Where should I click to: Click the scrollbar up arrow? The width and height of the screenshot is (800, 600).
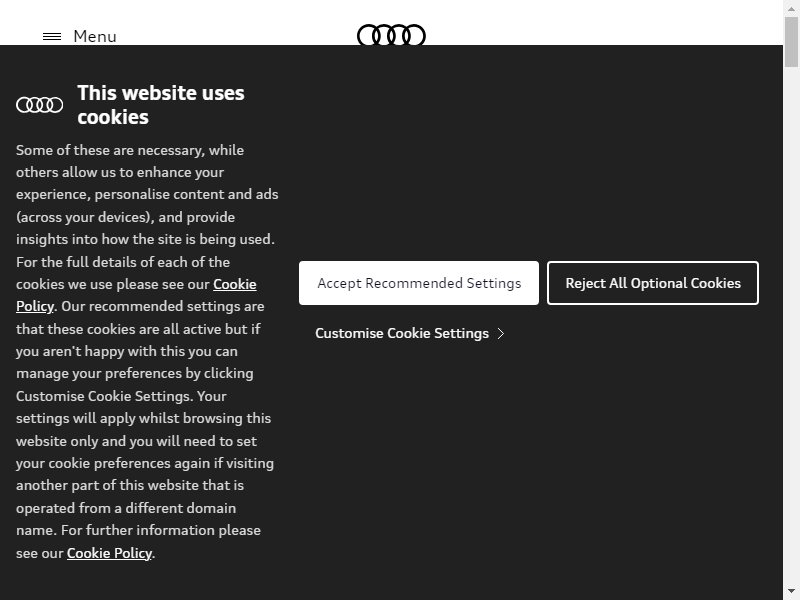click(791, 9)
